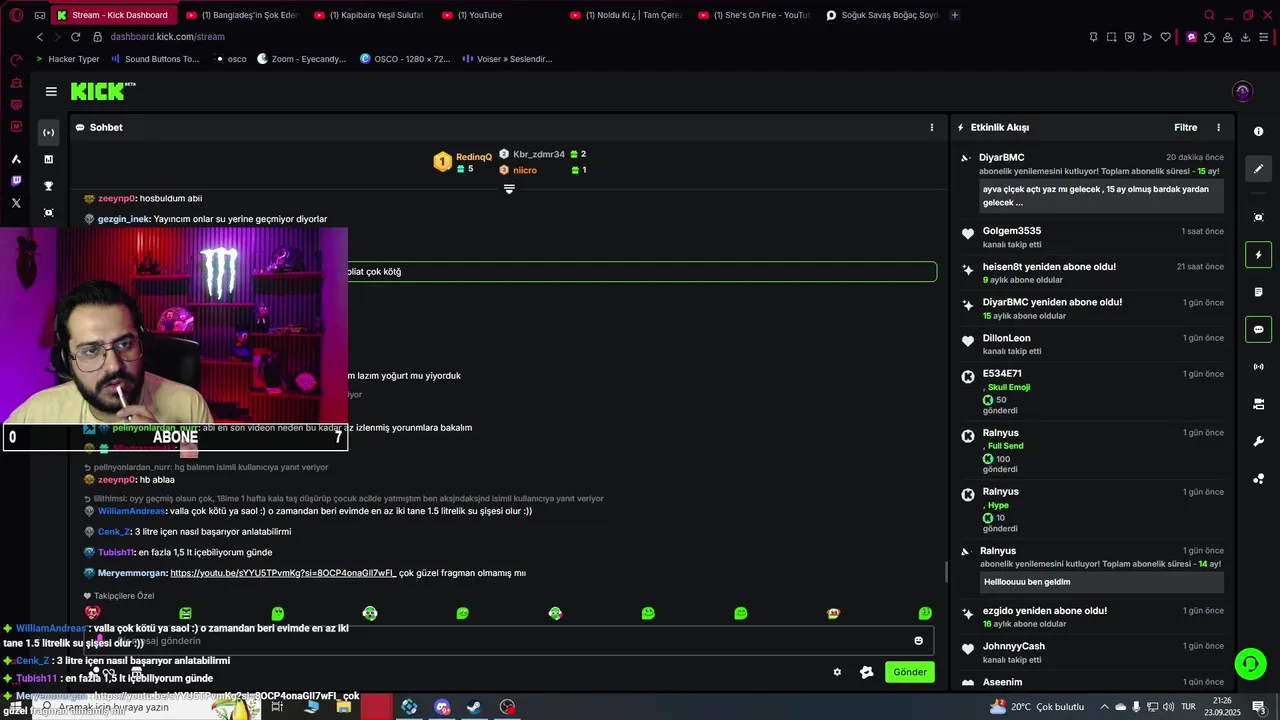Click heisen8t yeniden abone oldu event
This screenshot has height=720, width=1280.
click(1091, 273)
